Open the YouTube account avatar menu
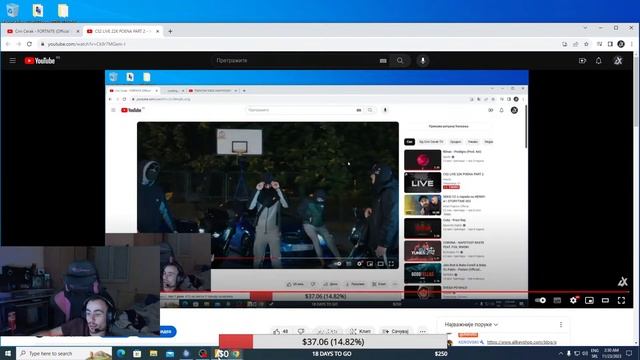Viewport: 640px width, 360px height. (618, 60)
